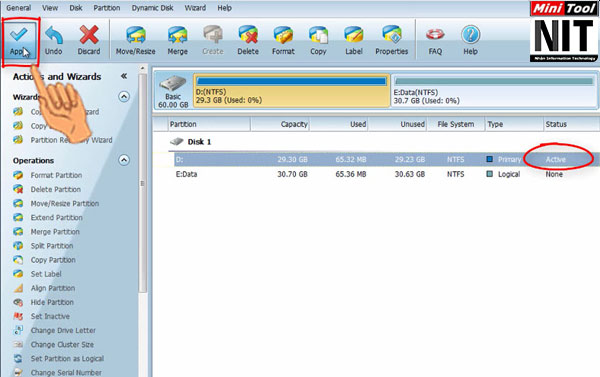
Task: Click the Logical type color square
Action: tap(489, 174)
